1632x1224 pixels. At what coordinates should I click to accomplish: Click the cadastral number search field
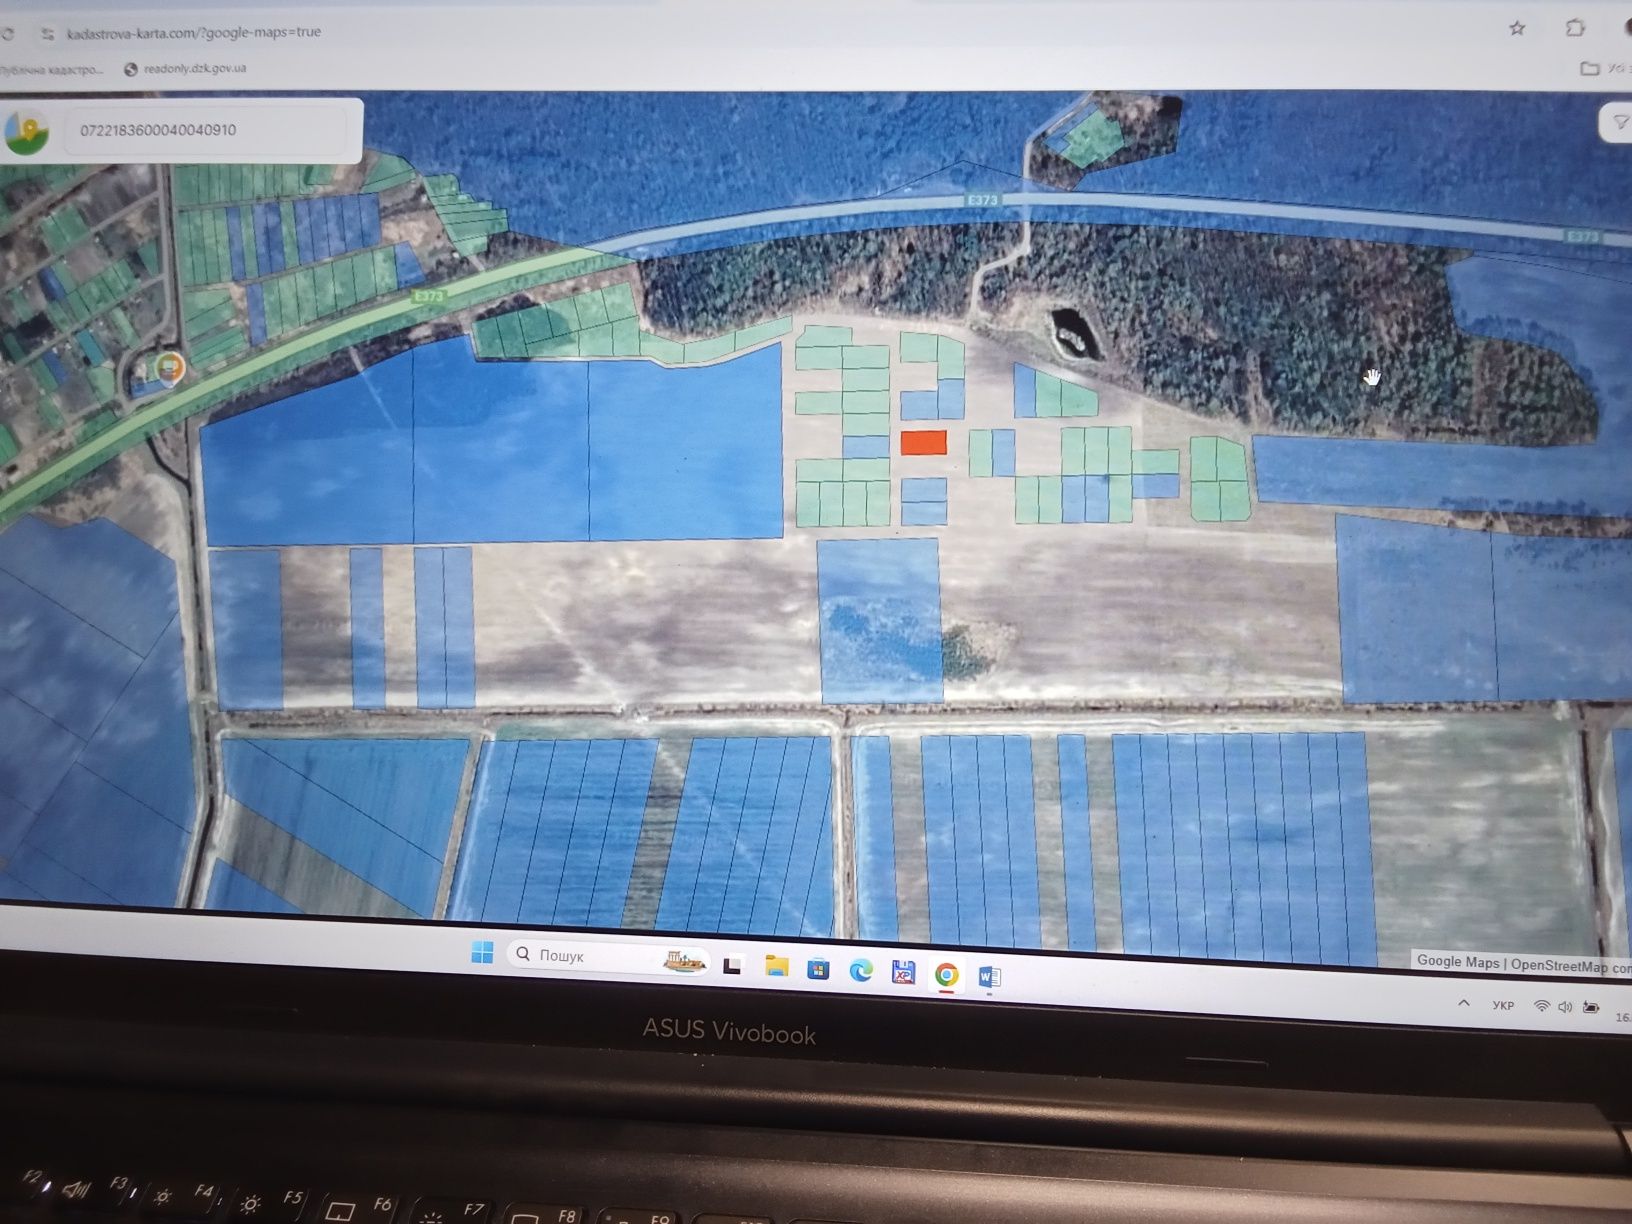click(x=205, y=130)
